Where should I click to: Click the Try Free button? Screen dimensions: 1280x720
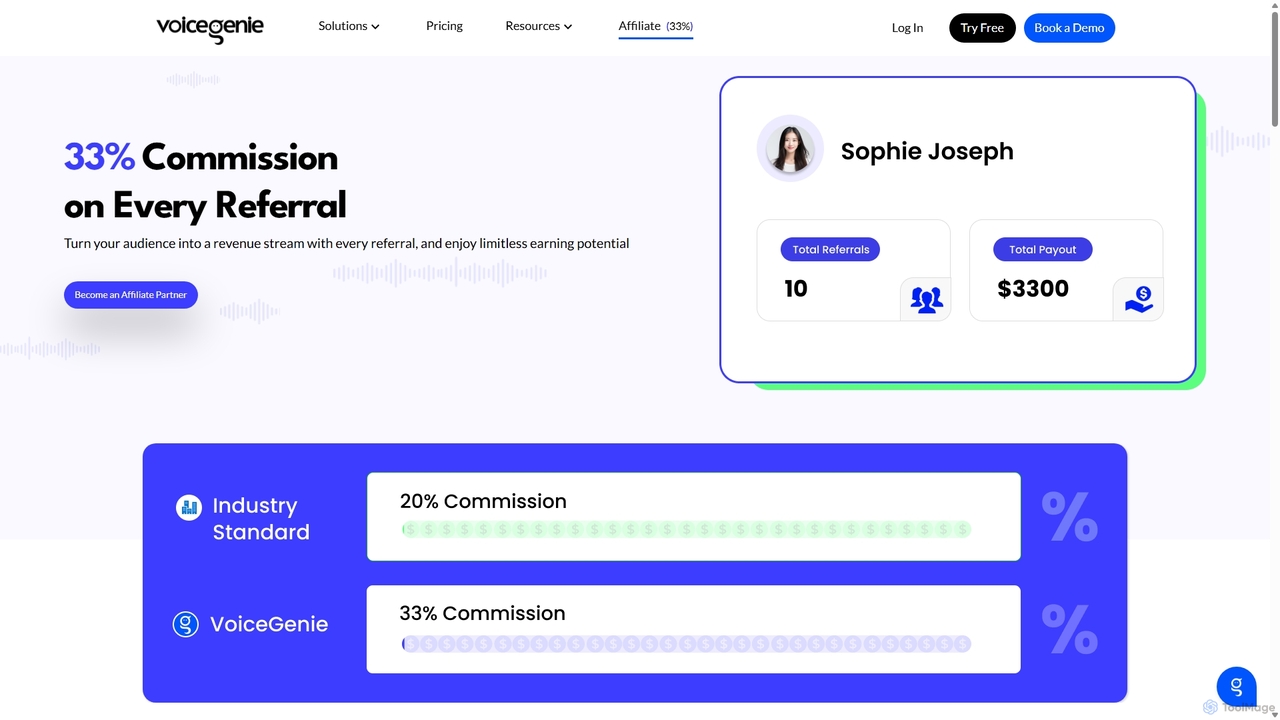click(x=982, y=28)
